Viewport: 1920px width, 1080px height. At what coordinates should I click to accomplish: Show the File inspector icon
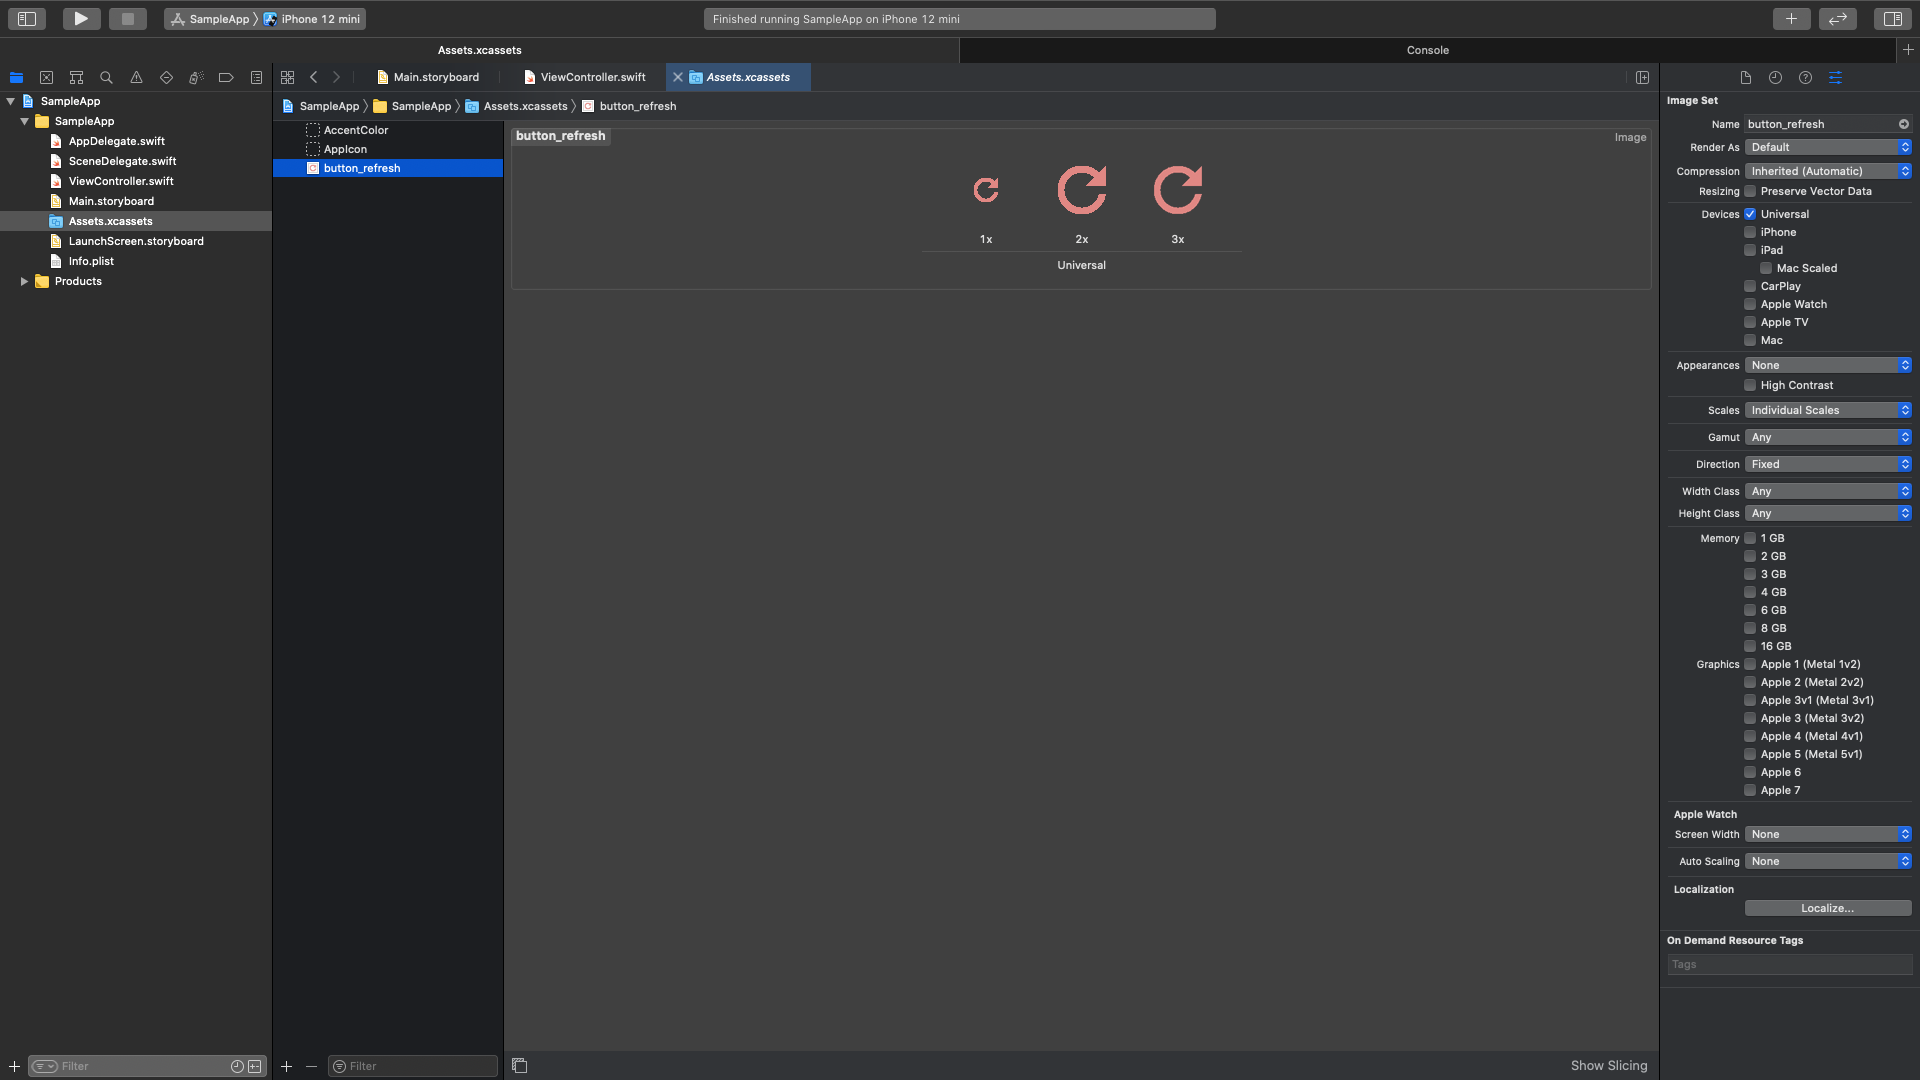pyautogui.click(x=1745, y=78)
